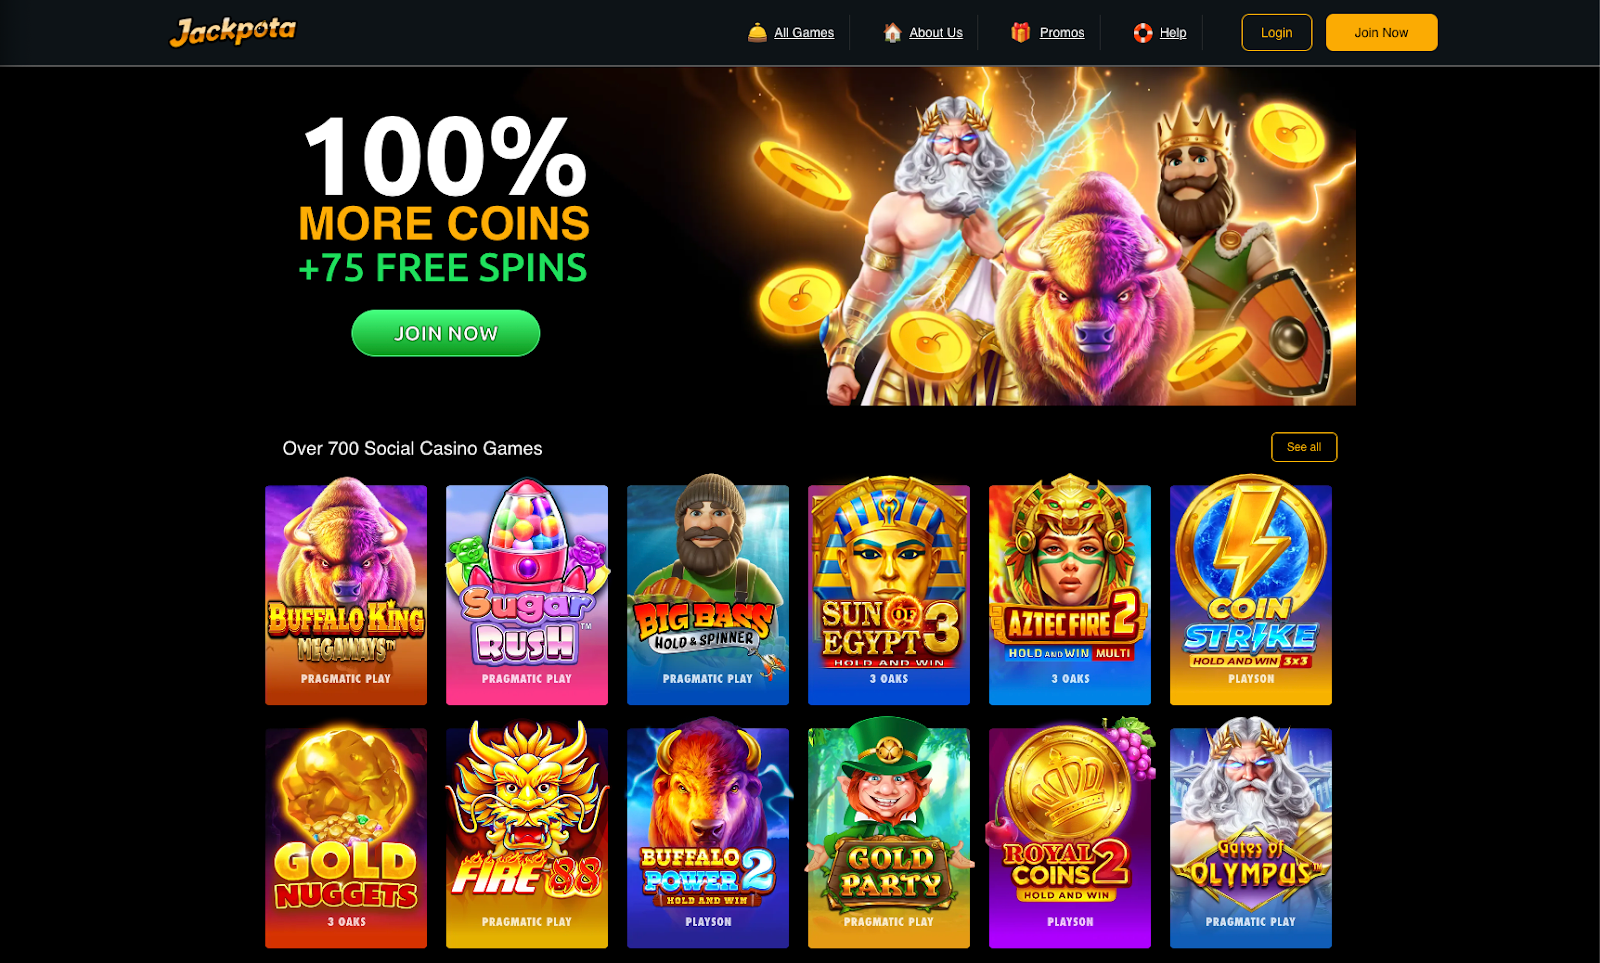Click the gift box Promos icon
The width and height of the screenshot is (1600, 963).
[x=1020, y=33]
